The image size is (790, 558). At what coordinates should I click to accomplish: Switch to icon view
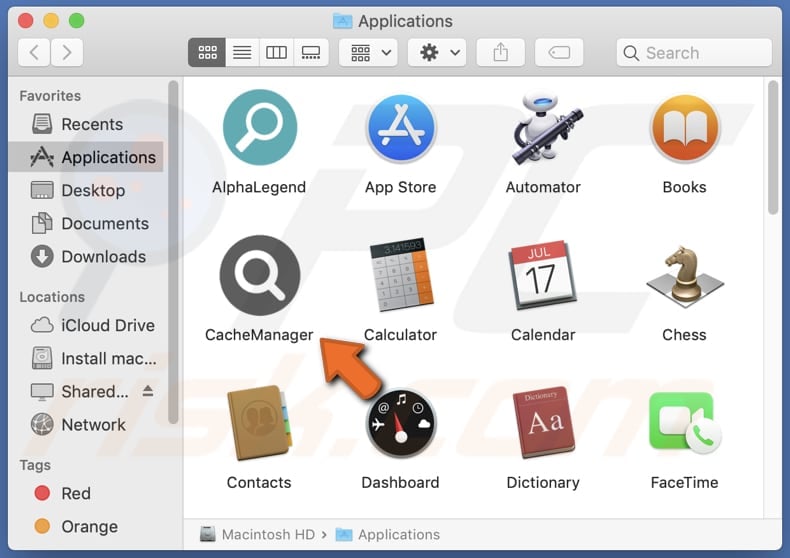207,52
